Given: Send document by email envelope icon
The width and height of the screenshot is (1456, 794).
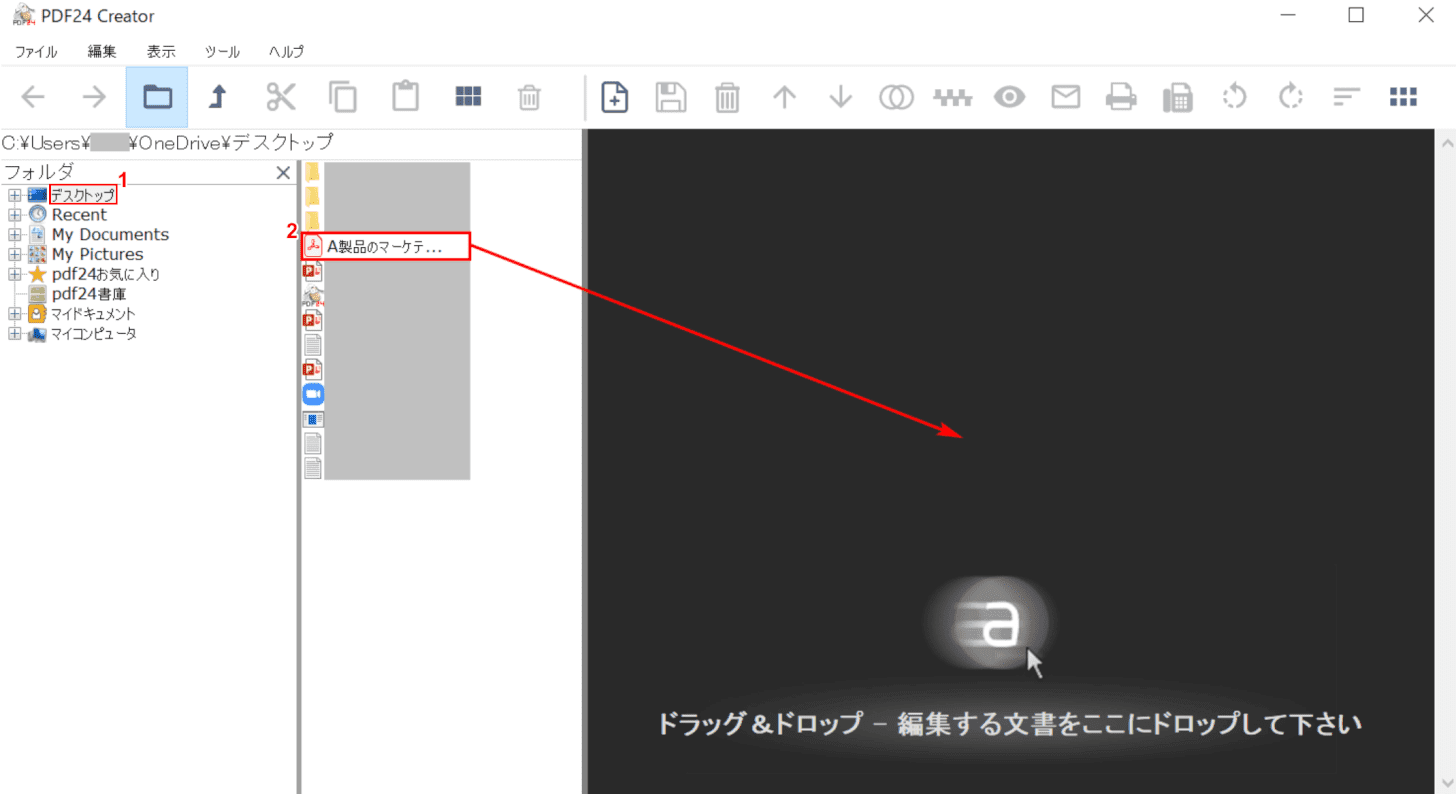Looking at the screenshot, I should (x=1066, y=97).
